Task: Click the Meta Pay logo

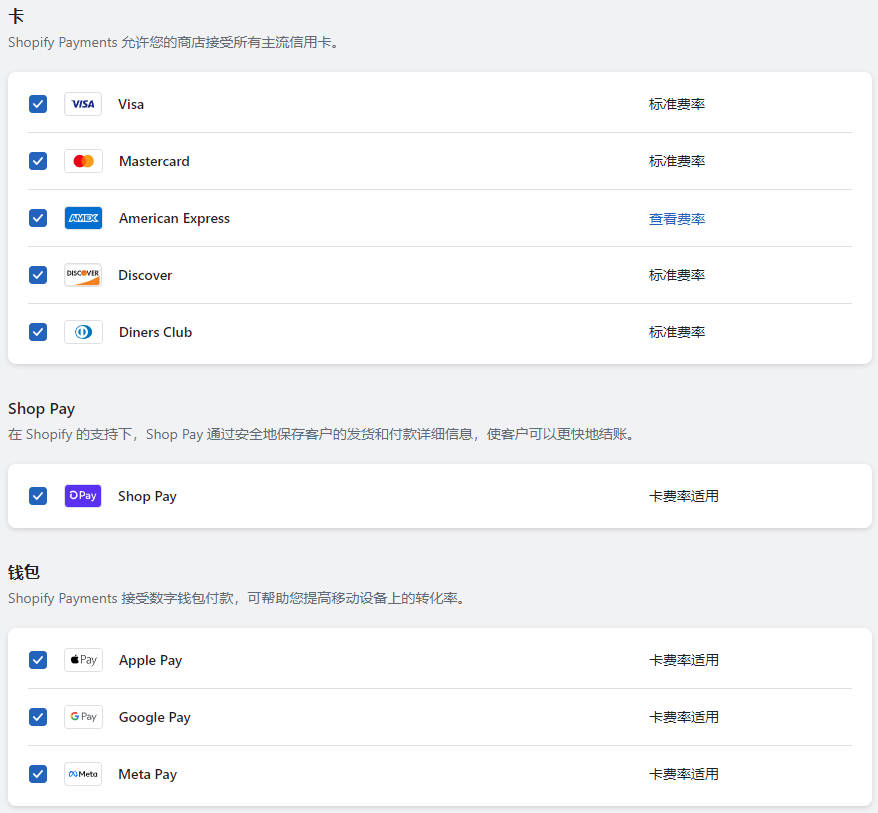Action: (x=82, y=774)
